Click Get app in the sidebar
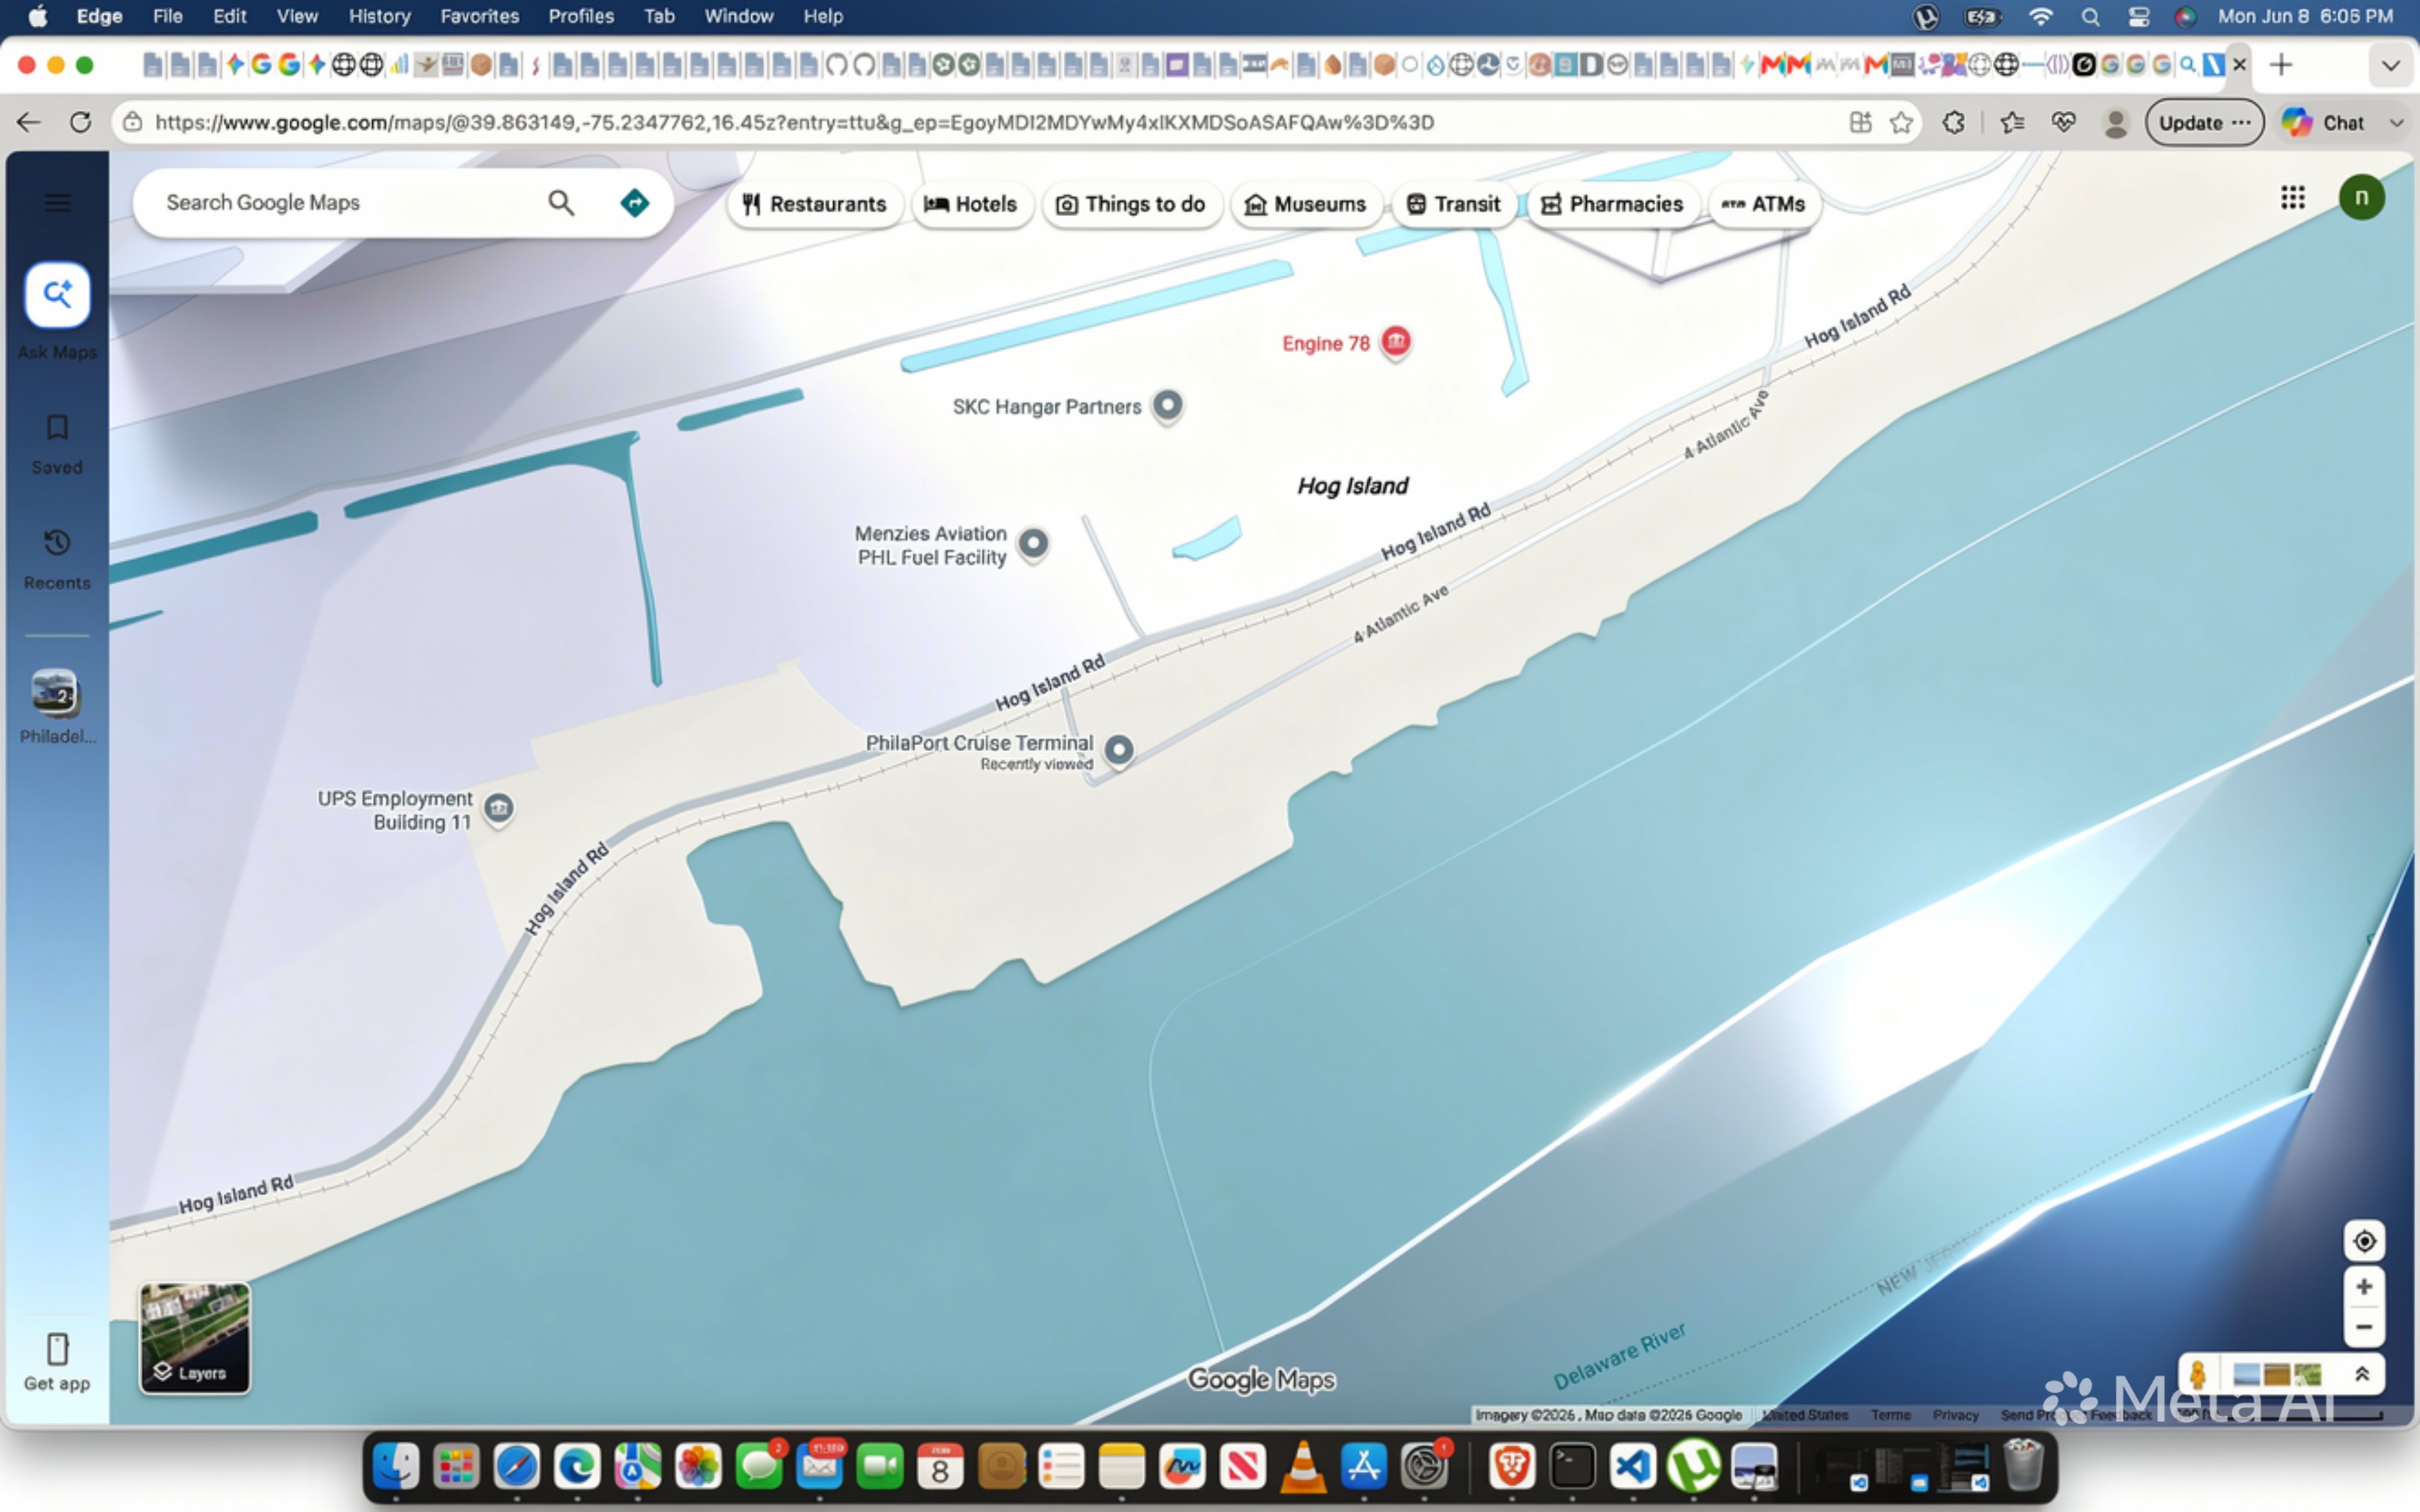The image size is (2420, 1512). (57, 1362)
